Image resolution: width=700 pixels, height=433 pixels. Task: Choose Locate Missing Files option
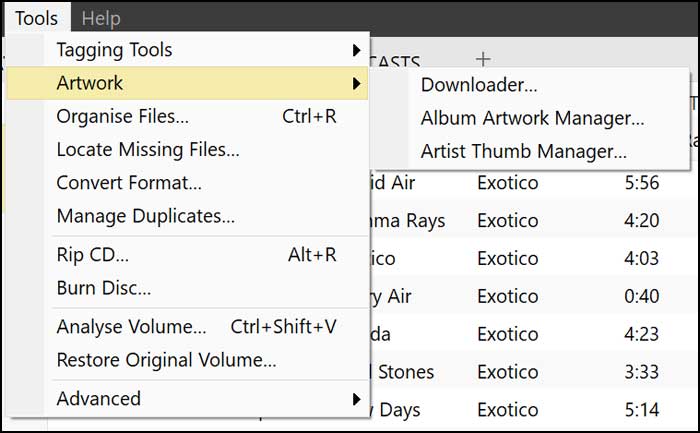(x=147, y=151)
